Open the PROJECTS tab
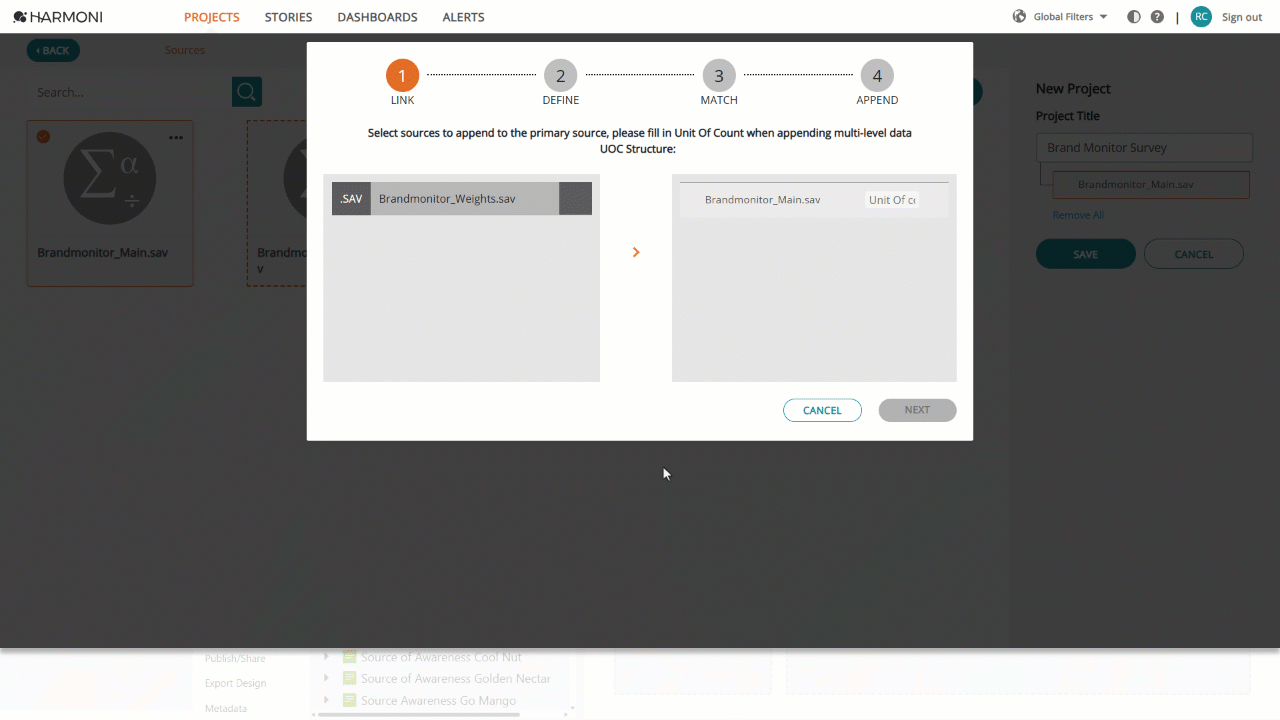Image resolution: width=1280 pixels, height=720 pixels. point(212,17)
